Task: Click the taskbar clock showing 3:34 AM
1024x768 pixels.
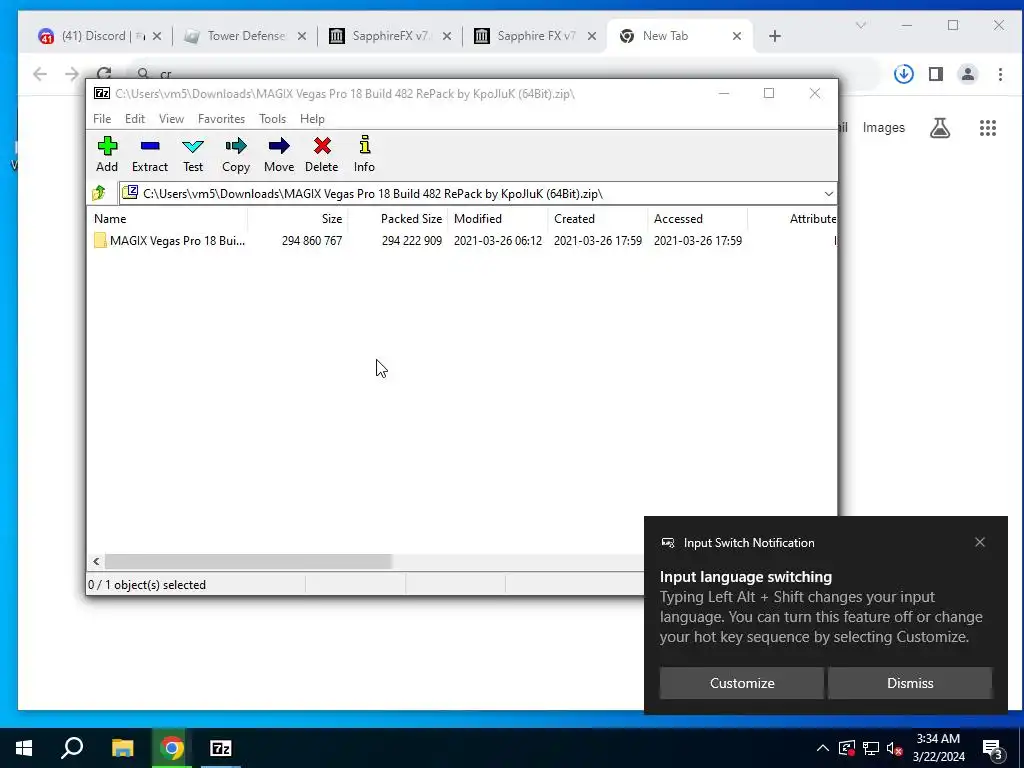Action: pos(938,748)
